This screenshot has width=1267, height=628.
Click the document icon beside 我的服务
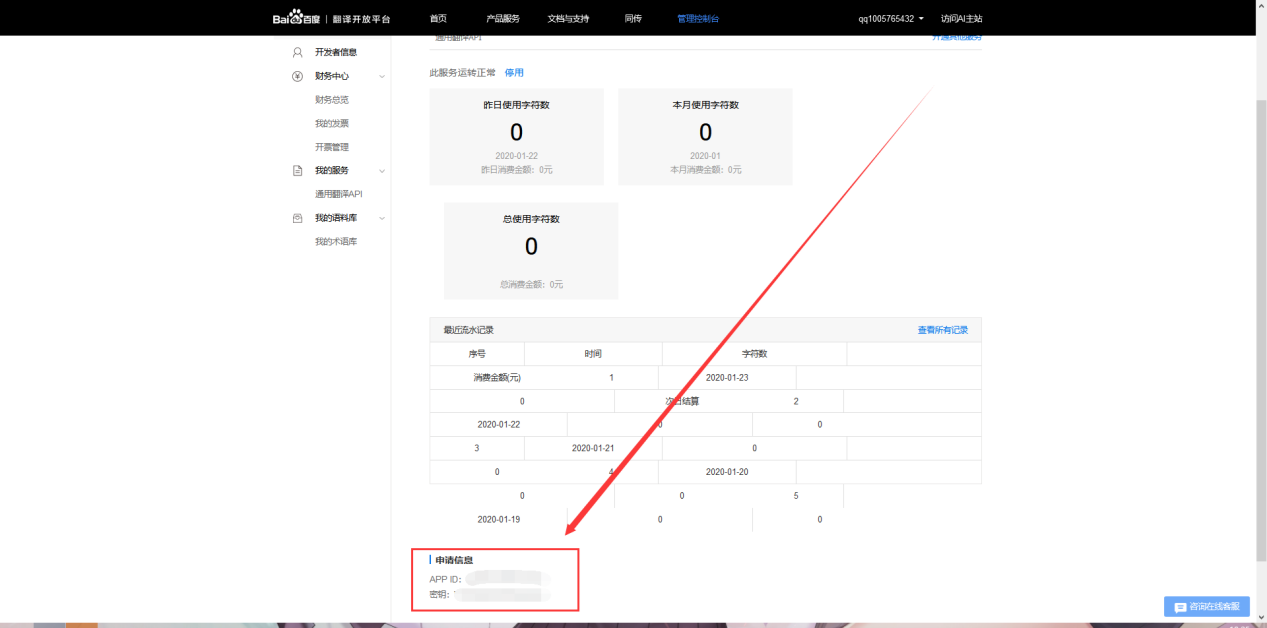tap(297, 171)
